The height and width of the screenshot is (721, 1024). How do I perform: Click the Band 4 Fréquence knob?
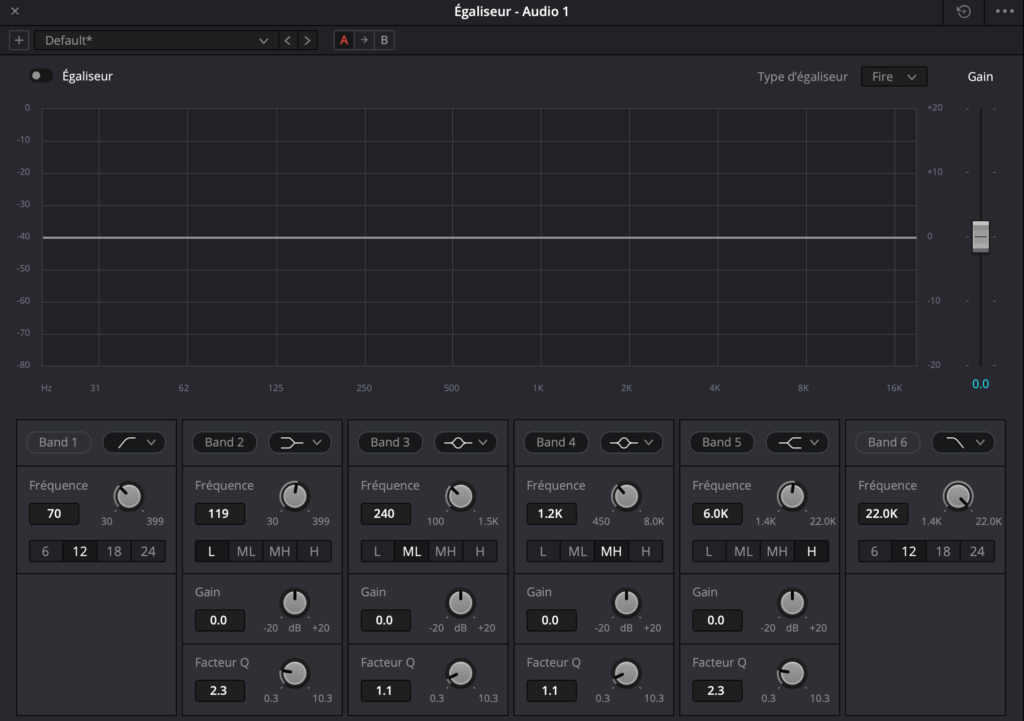[x=626, y=496]
